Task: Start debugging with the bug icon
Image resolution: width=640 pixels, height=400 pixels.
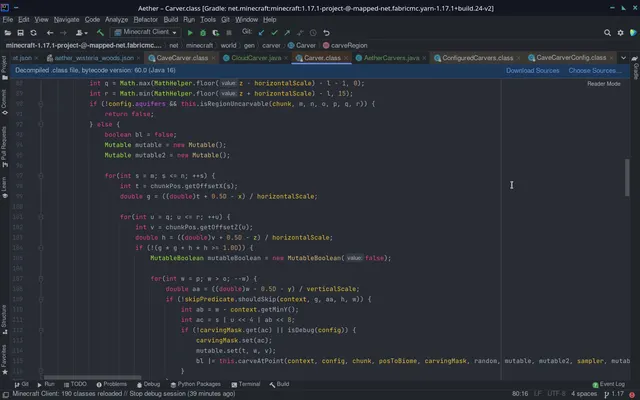Action: click(x=203, y=33)
